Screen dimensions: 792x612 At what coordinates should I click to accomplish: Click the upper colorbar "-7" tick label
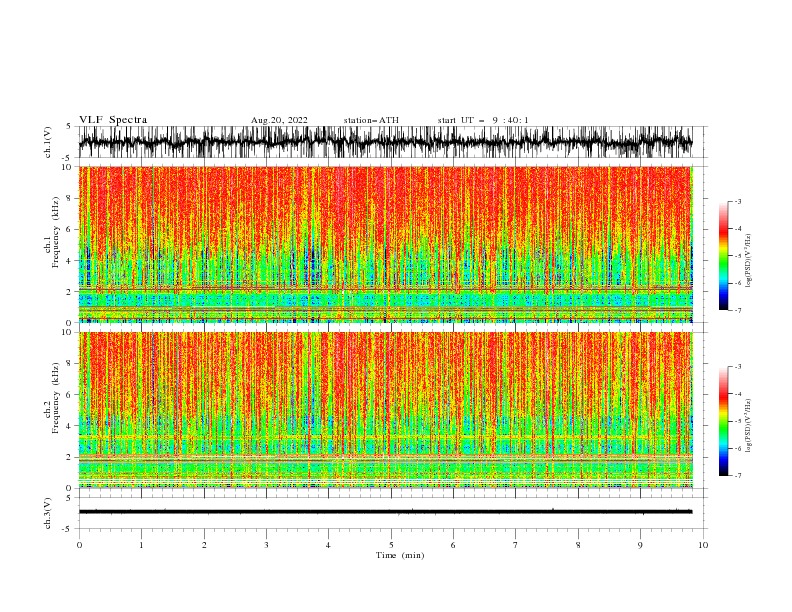tap(738, 310)
